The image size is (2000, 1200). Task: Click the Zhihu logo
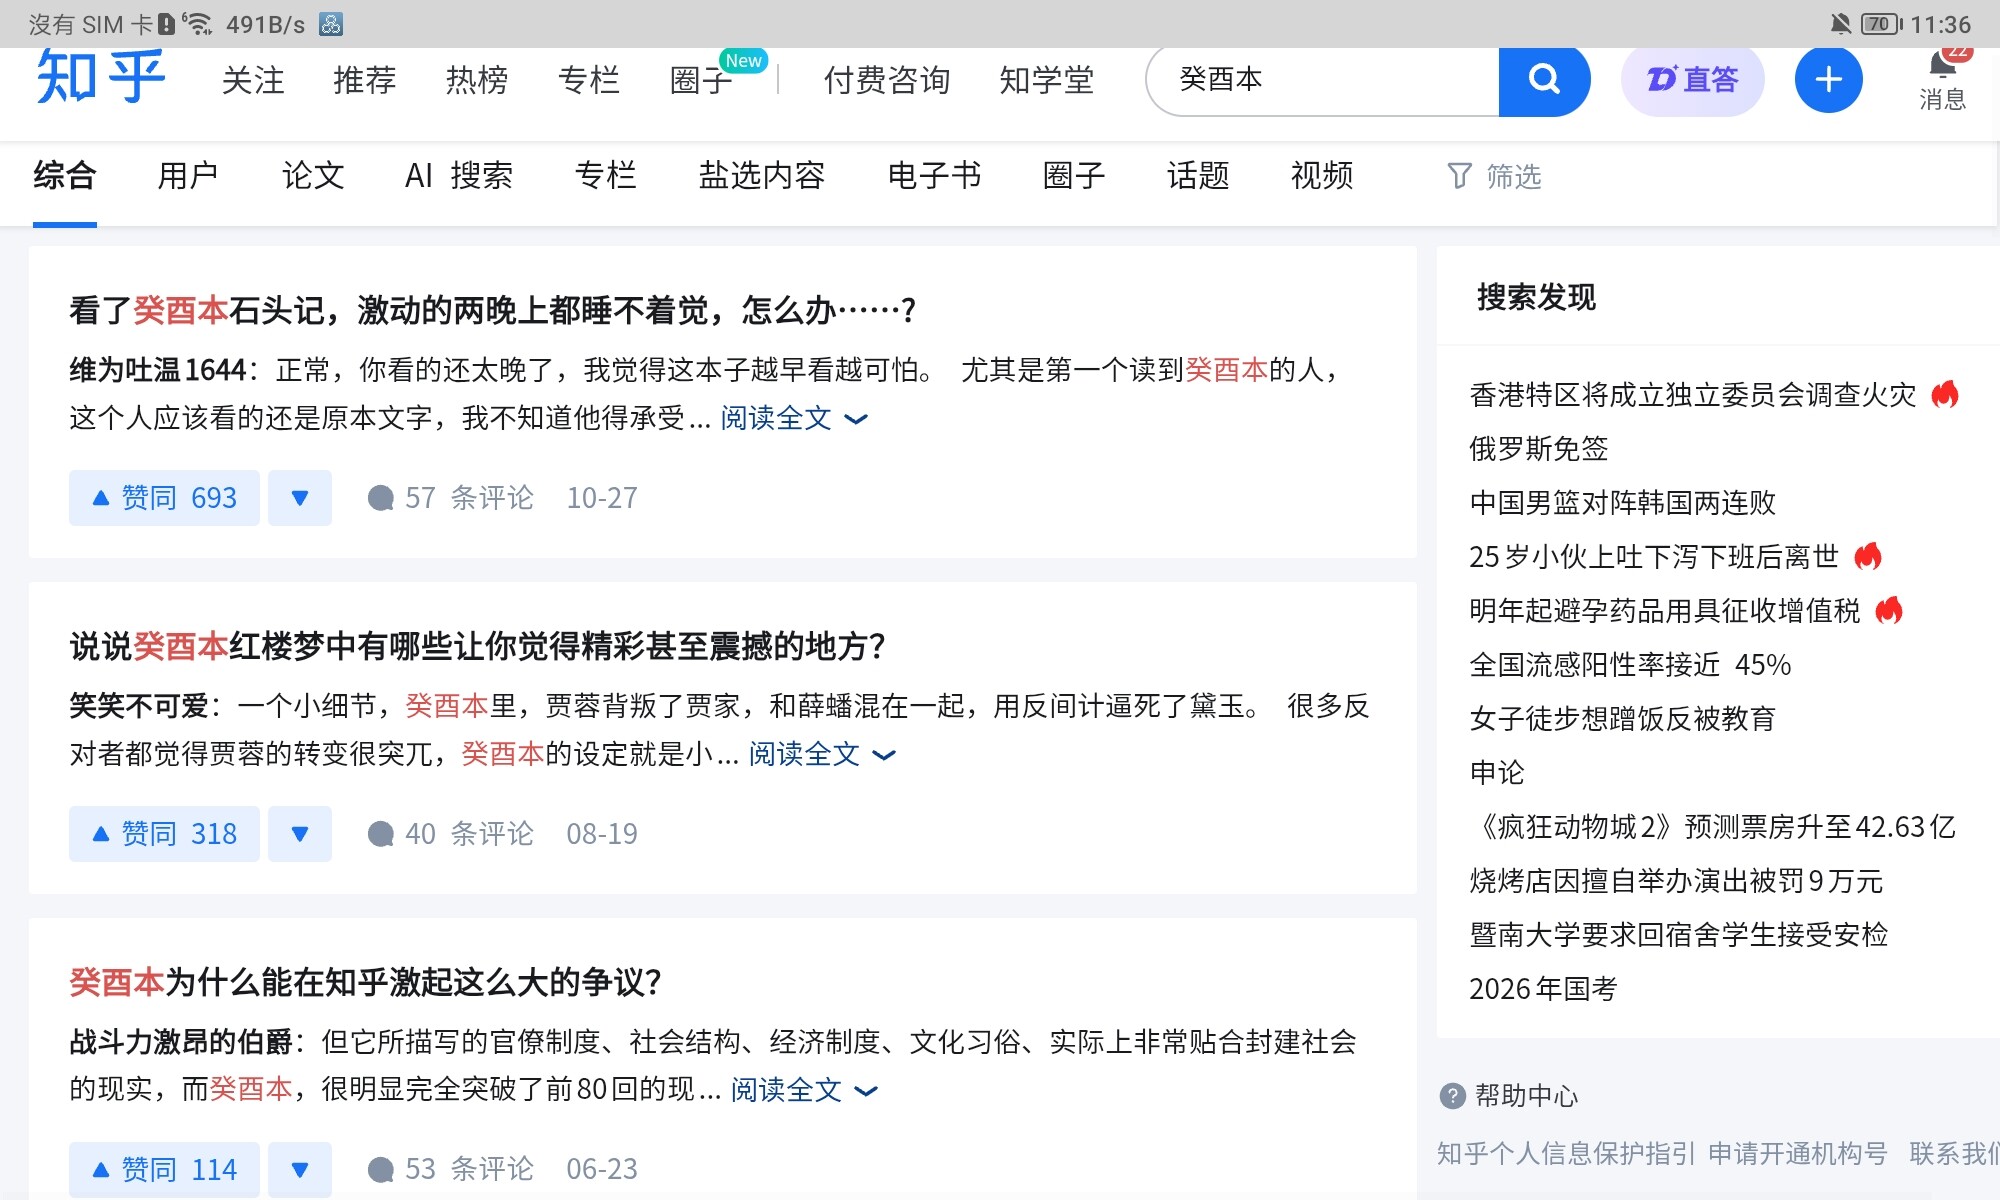[100, 78]
